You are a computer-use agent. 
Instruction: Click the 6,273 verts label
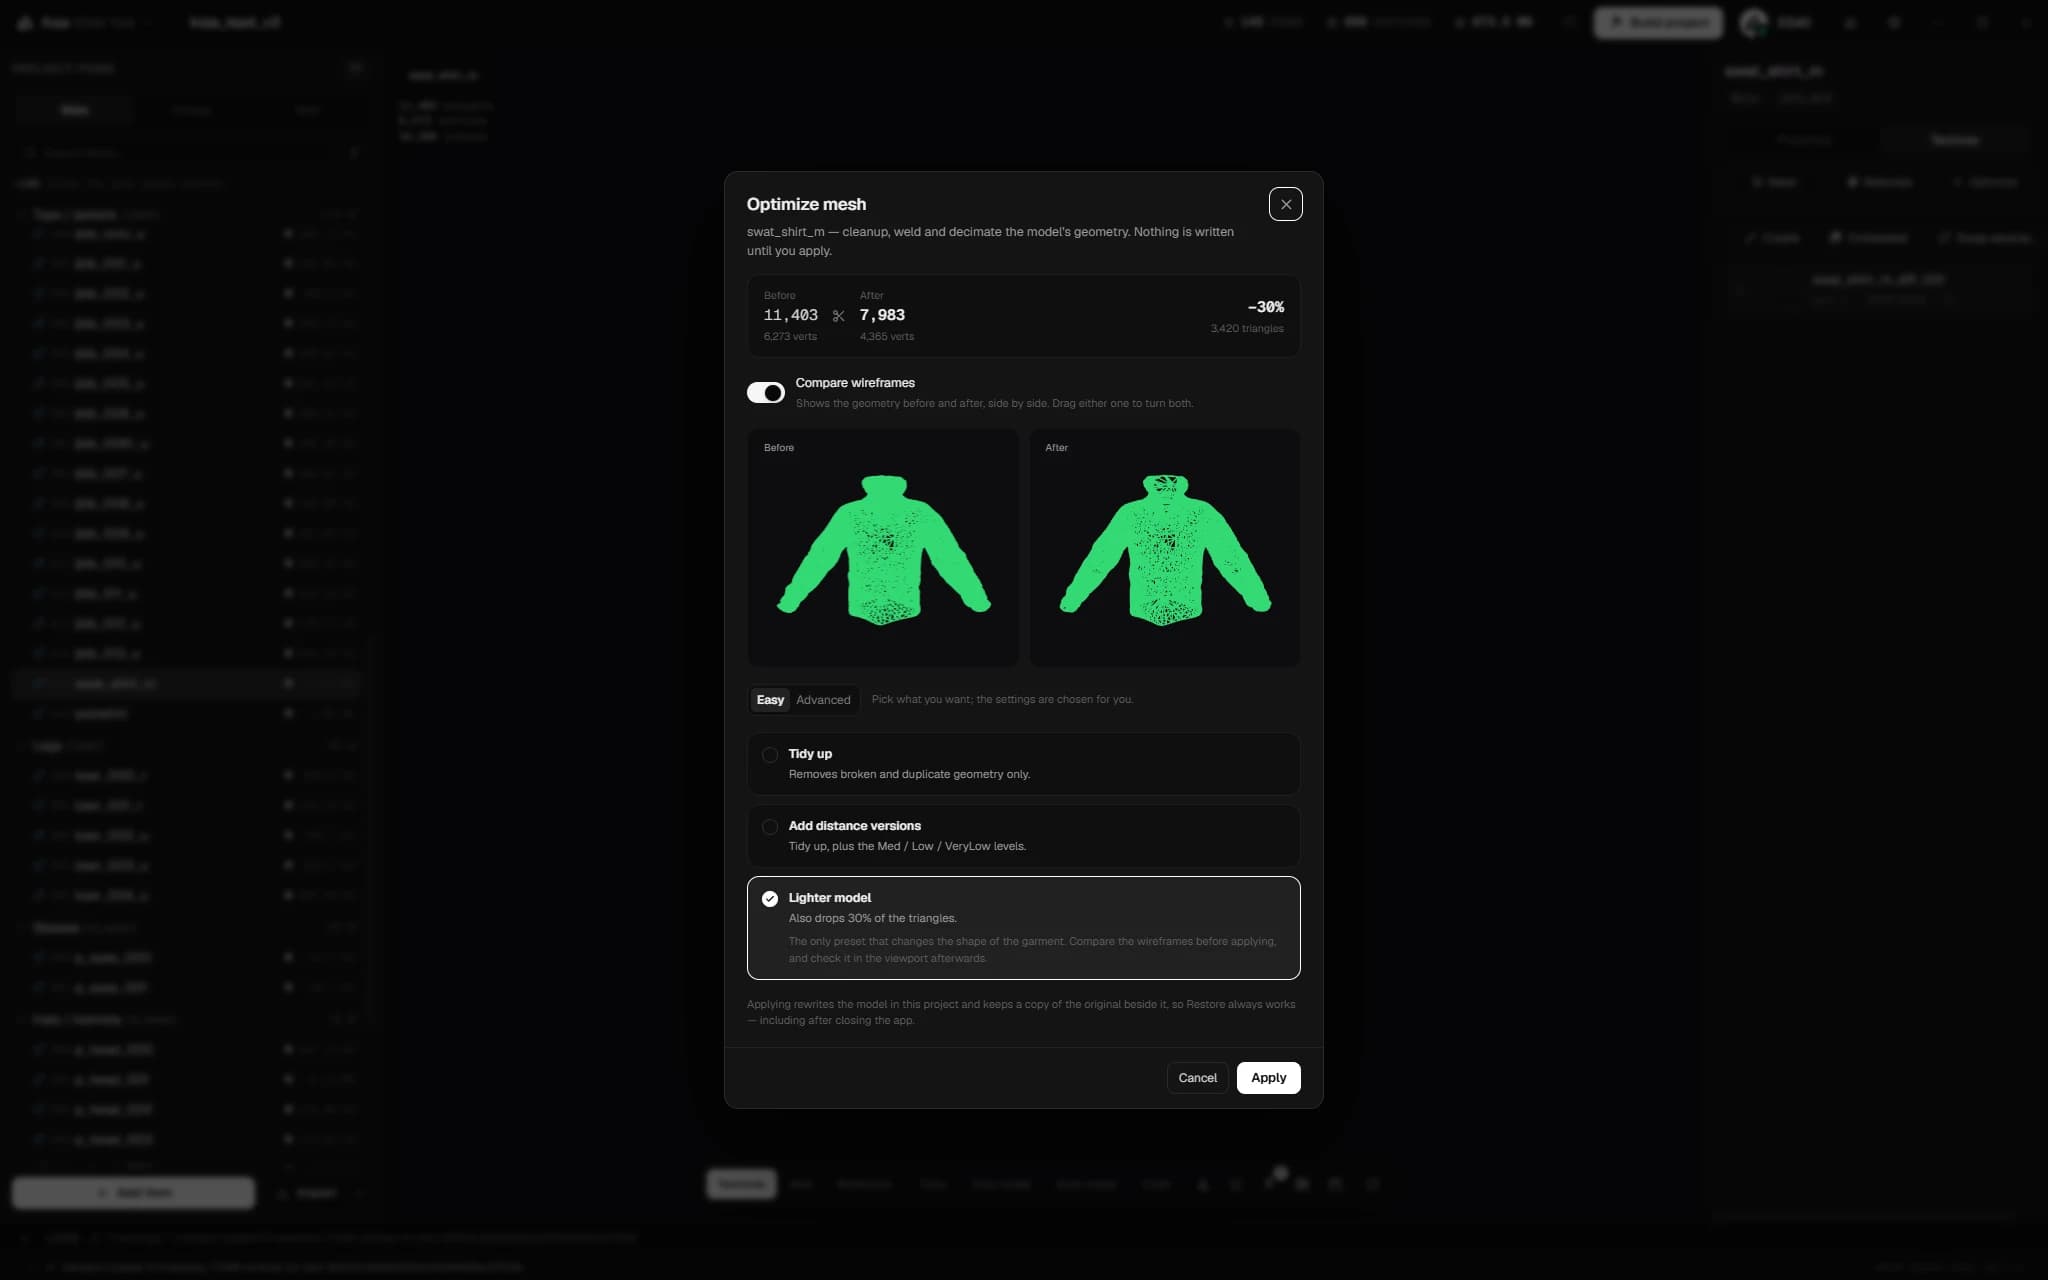point(790,337)
